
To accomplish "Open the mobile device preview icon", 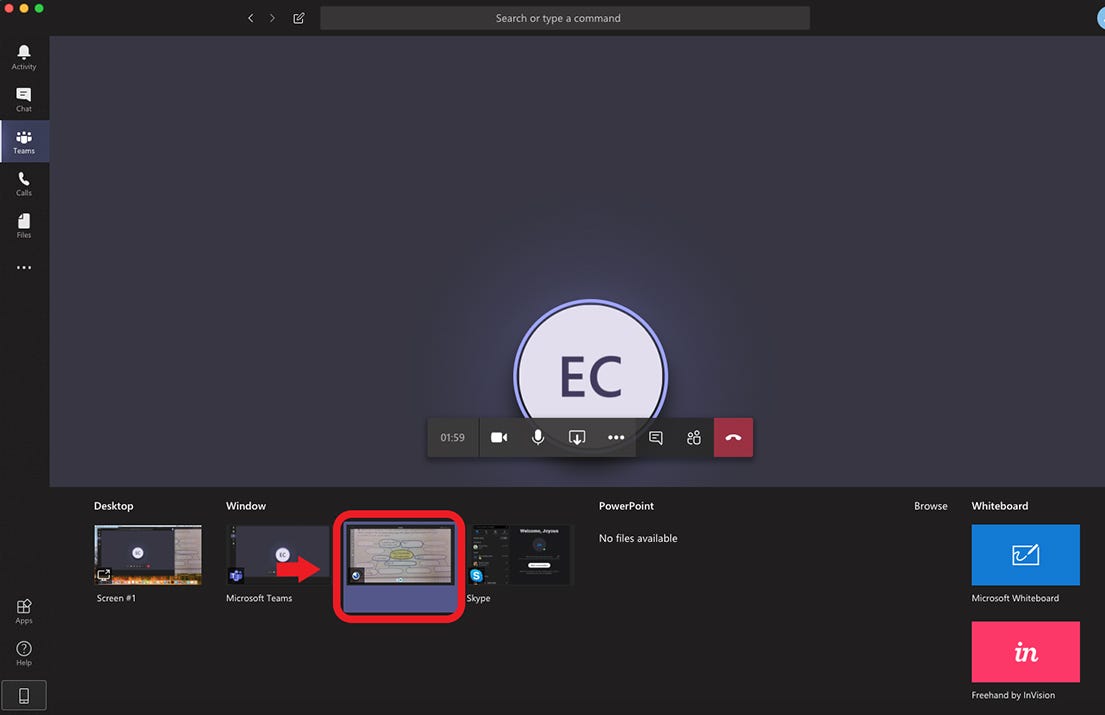I will (x=23, y=694).
